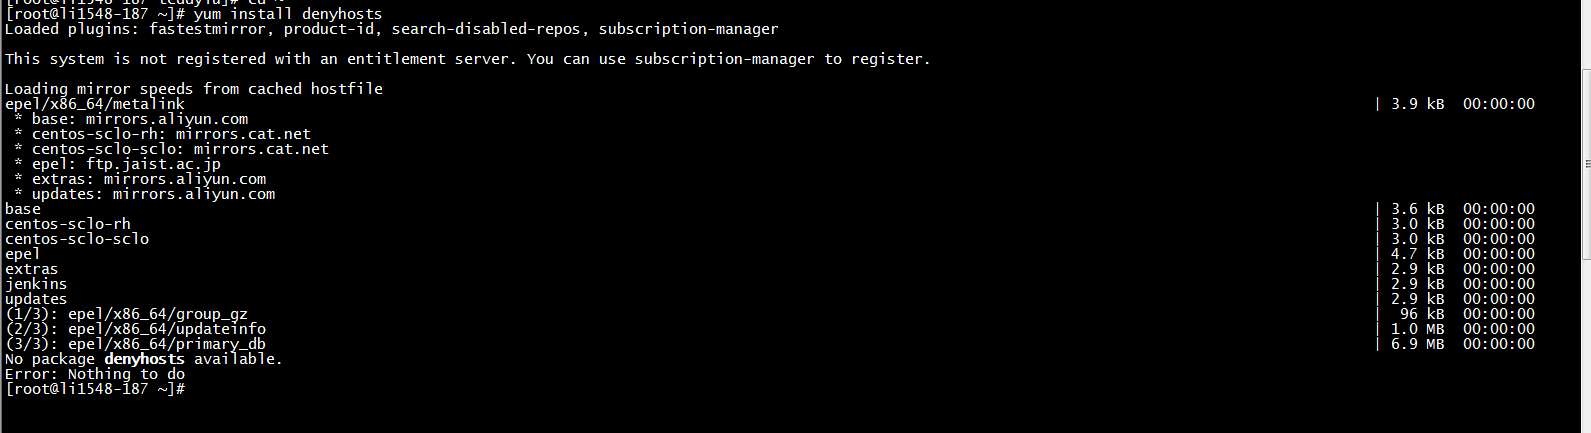Click the 'jenkins' repository line
1591x433 pixels.
pos(36,284)
